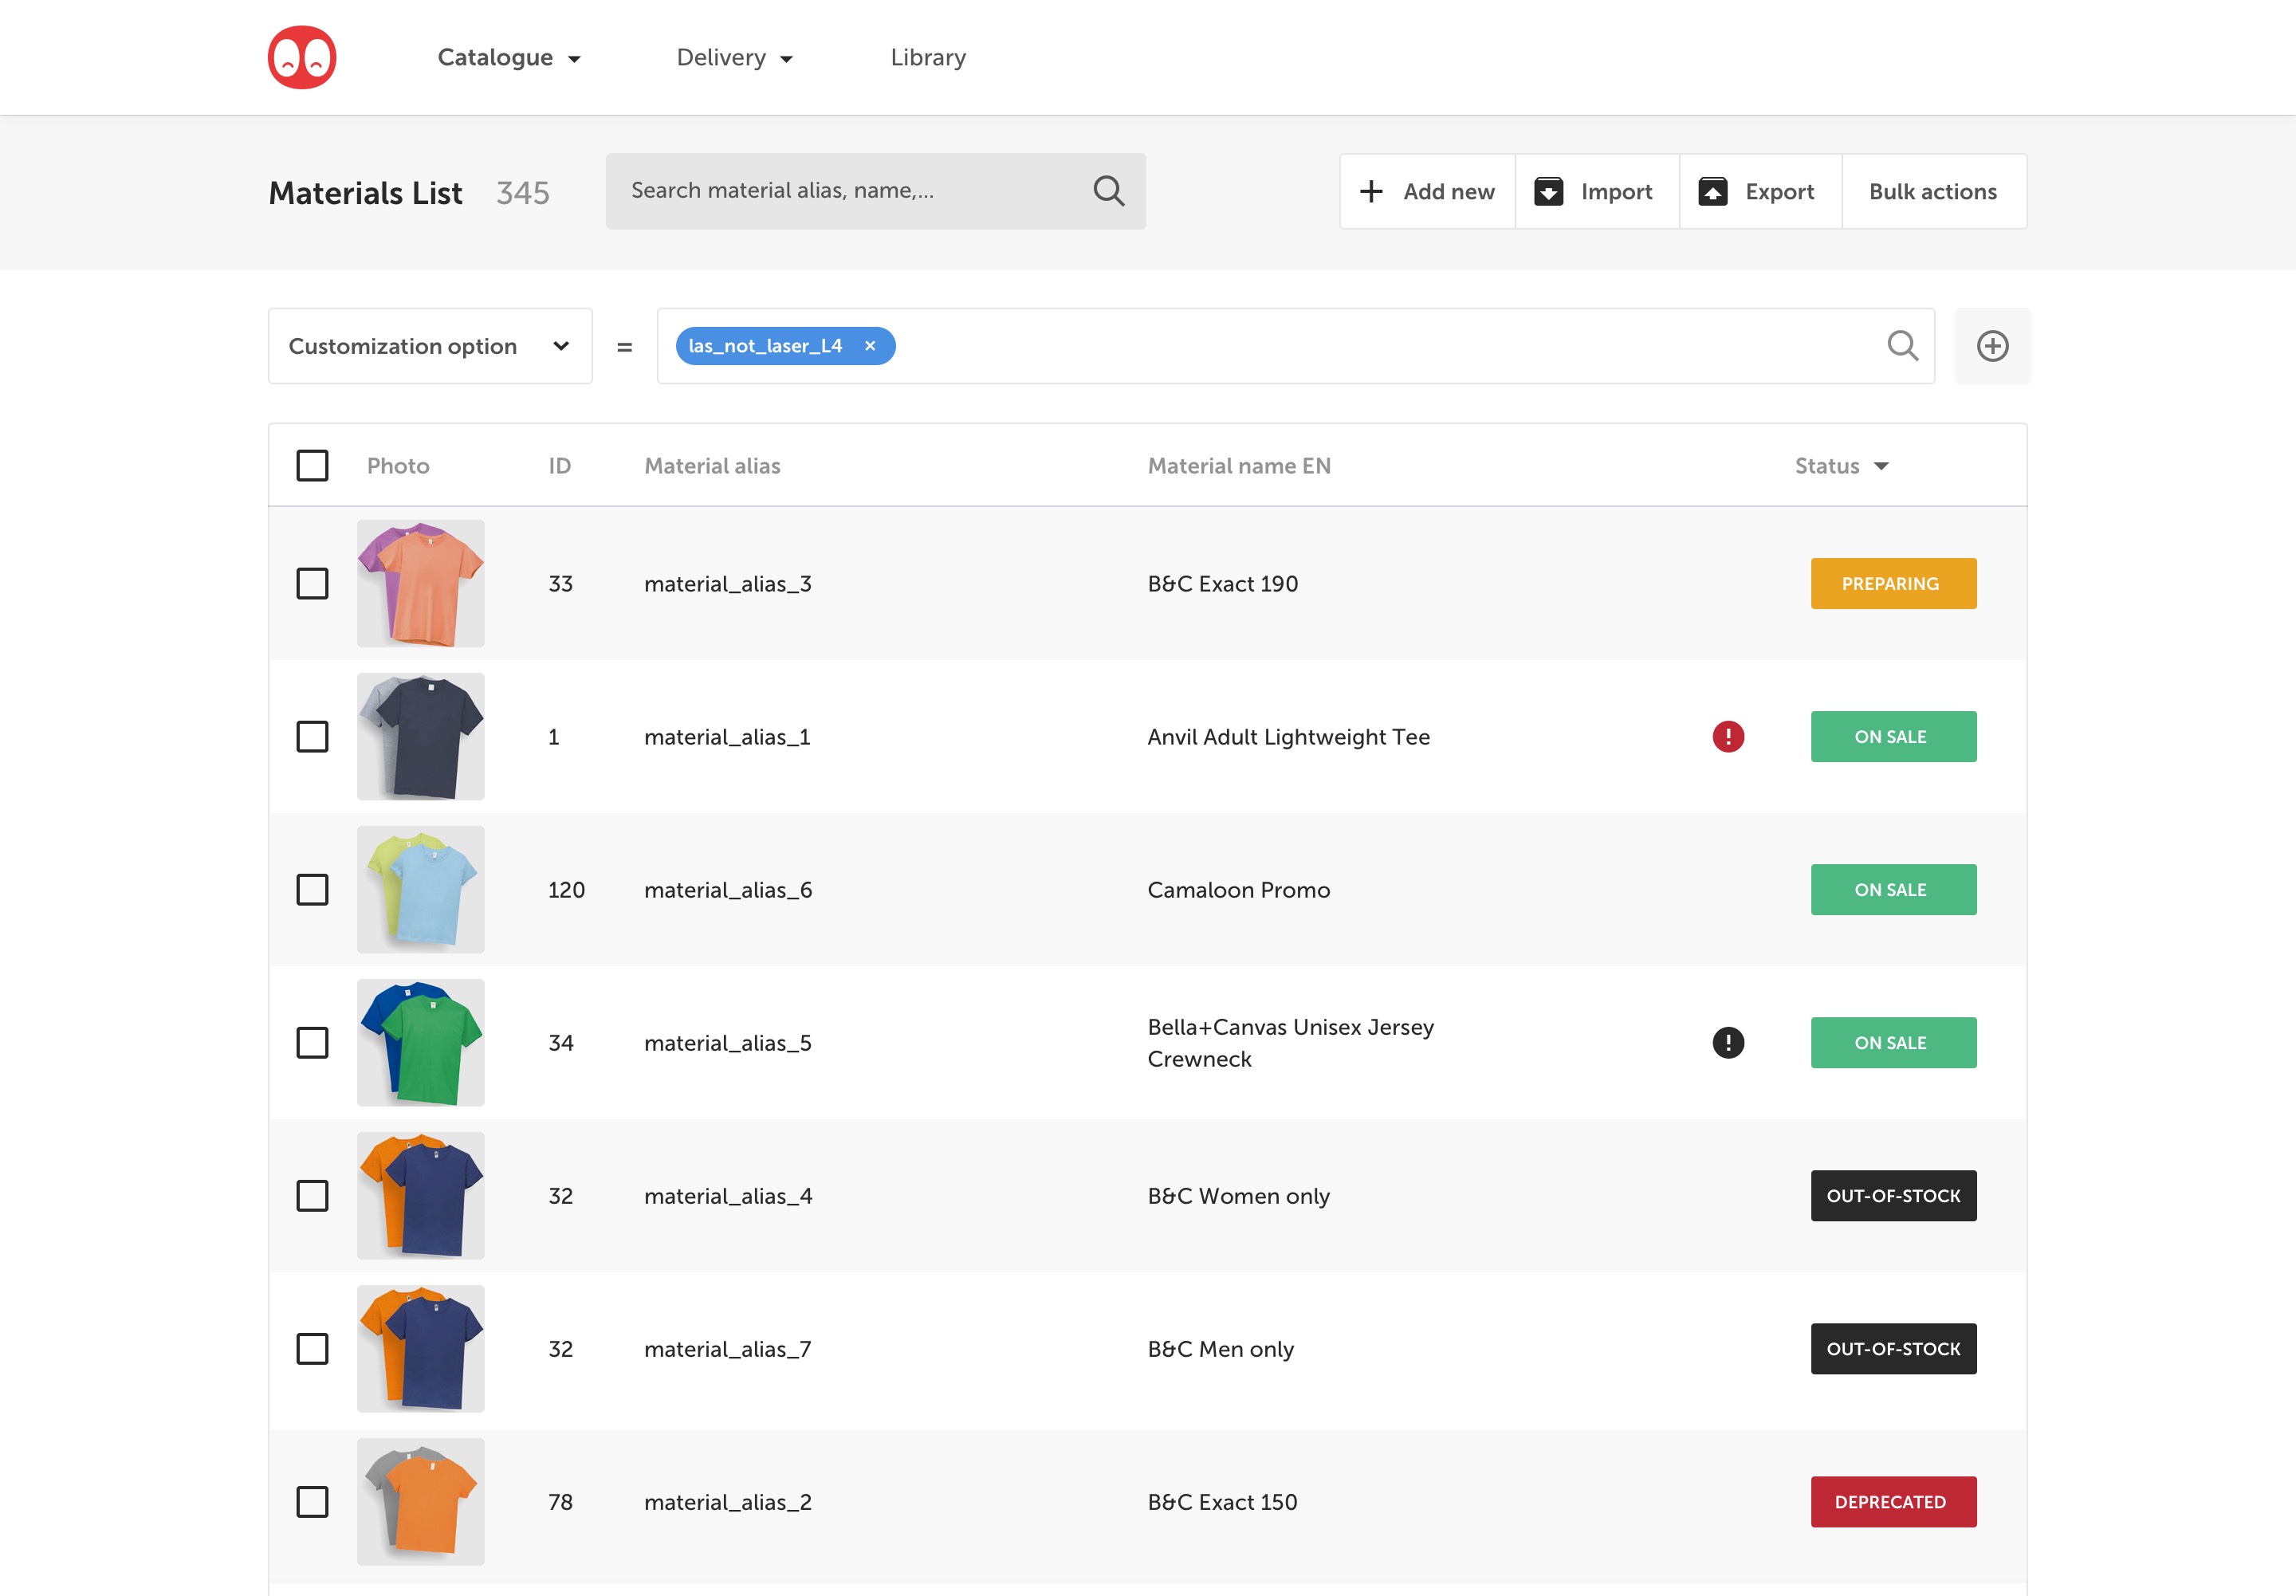Viewport: 2296px width, 1596px height.
Task: Select the checkbox on the B&C Exact 150 row
Action: pyautogui.click(x=312, y=1501)
